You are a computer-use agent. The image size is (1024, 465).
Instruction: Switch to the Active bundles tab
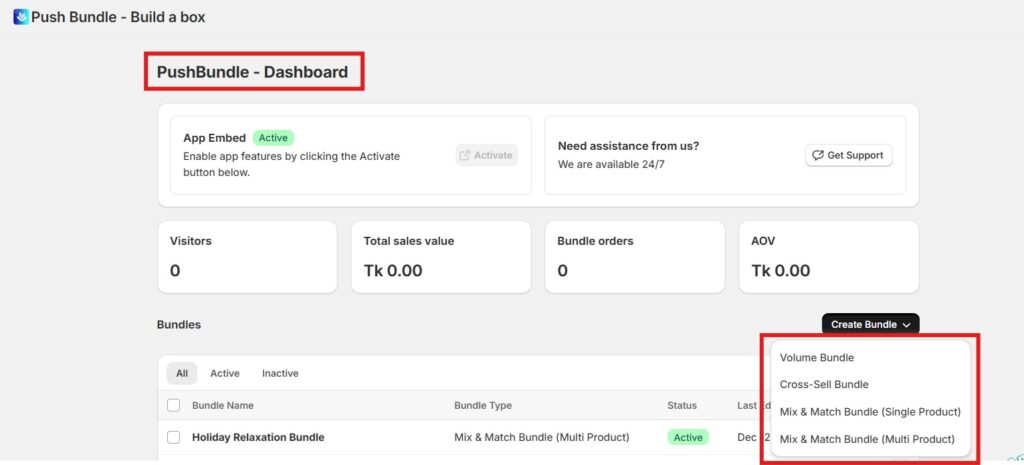click(x=225, y=374)
